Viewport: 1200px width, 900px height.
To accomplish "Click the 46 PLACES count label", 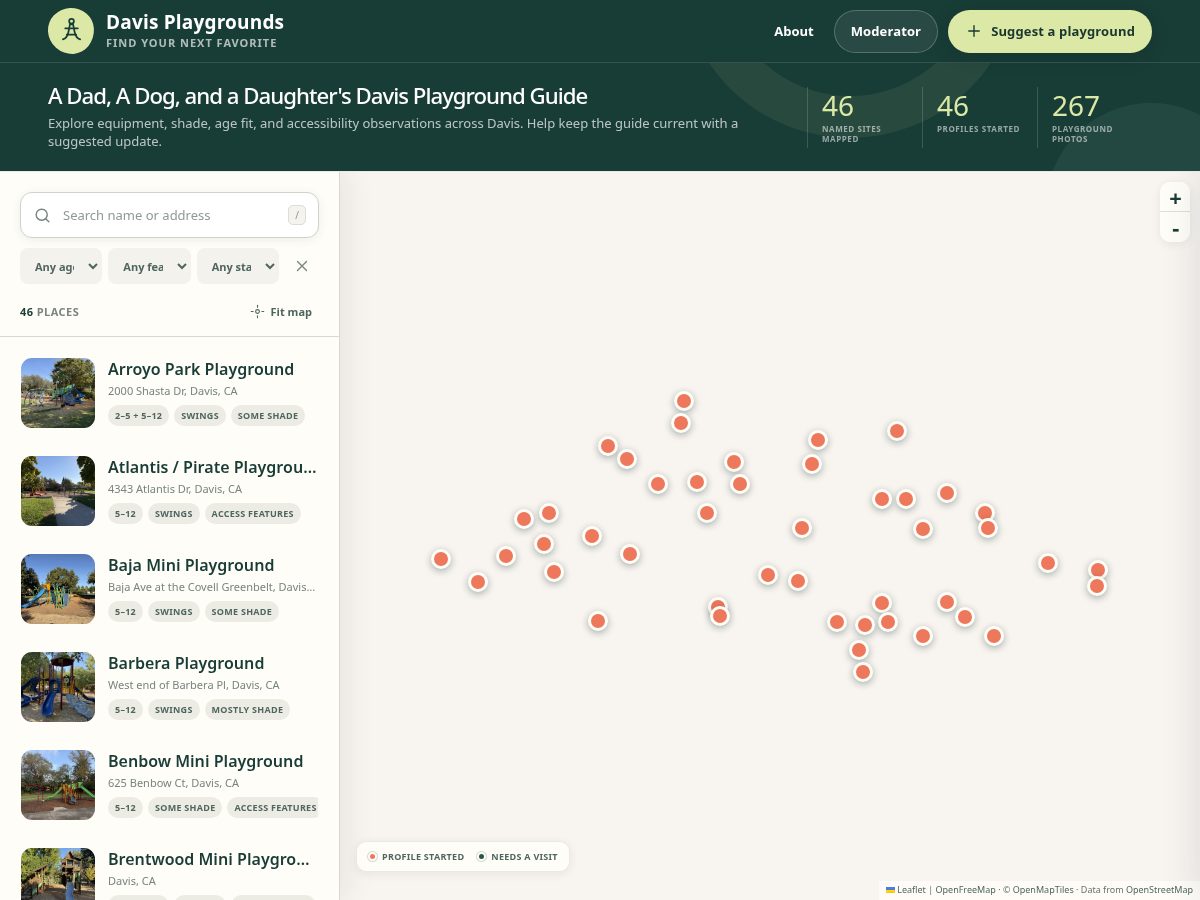I will click(x=49, y=312).
